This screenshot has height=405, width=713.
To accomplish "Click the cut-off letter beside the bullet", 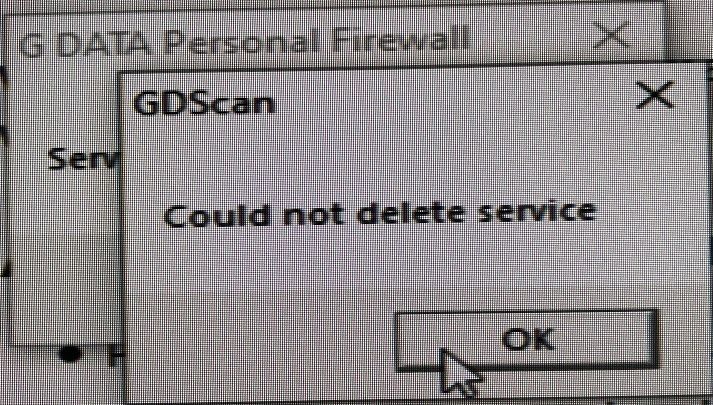I will click(x=114, y=356).
